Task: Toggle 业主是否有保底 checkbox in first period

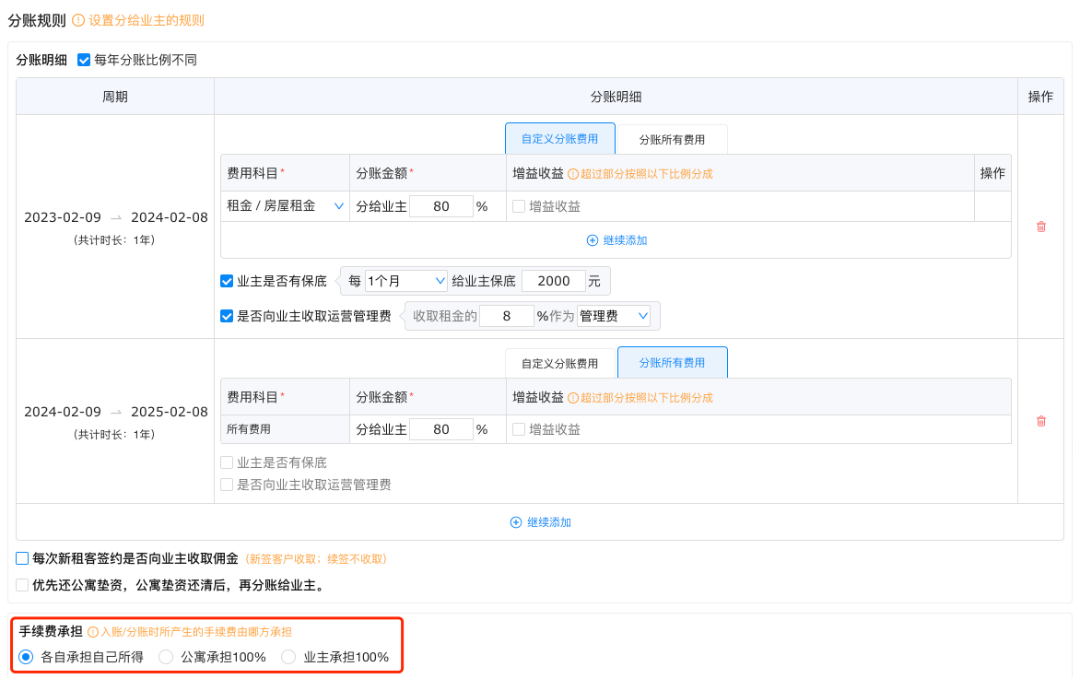Action: point(226,281)
